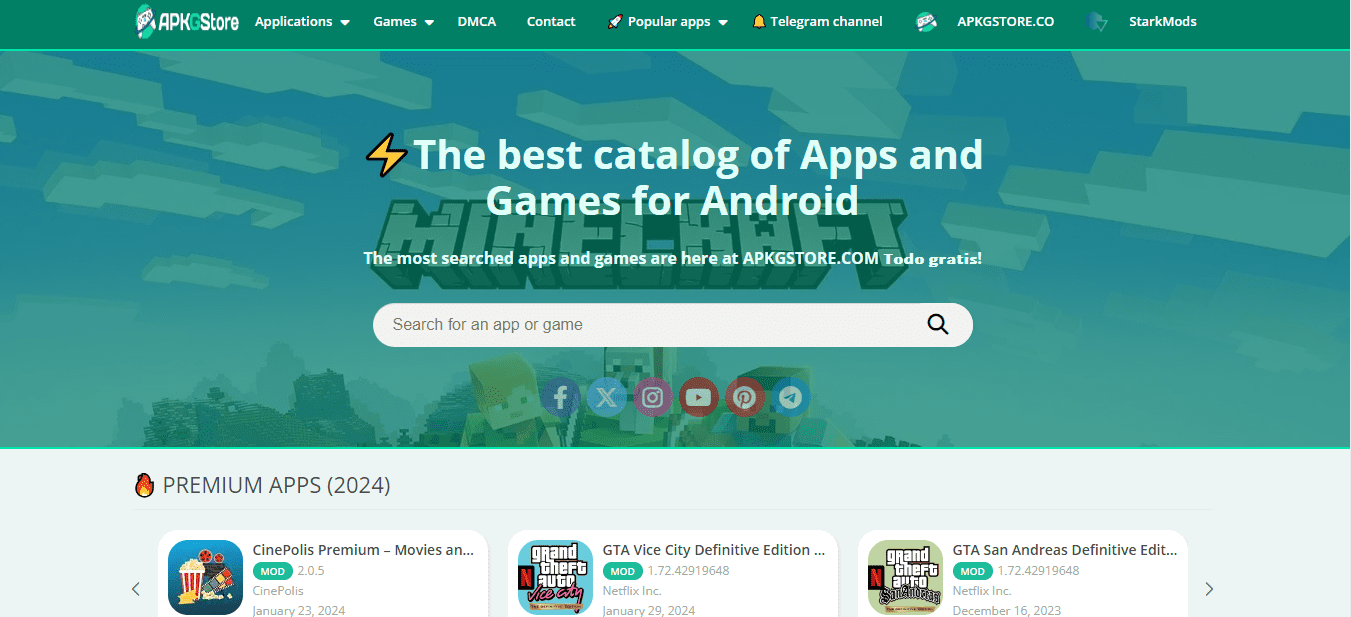Open the APKGStore logo home link
This screenshot has height=617, width=1351.
click(x=187, y=21)
